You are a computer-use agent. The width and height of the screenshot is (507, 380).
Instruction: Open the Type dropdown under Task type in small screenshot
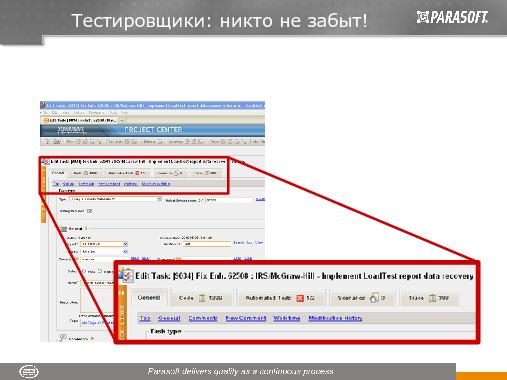coord(115,199)
